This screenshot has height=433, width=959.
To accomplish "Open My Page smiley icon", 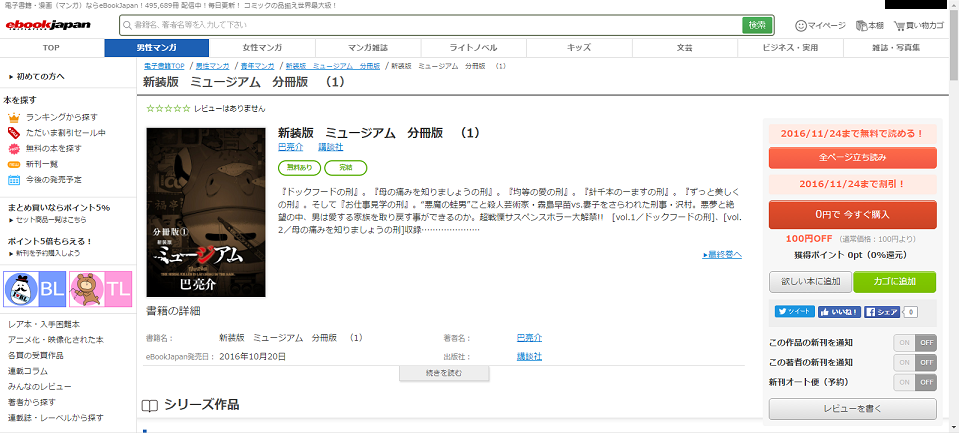I will (801, 26).
